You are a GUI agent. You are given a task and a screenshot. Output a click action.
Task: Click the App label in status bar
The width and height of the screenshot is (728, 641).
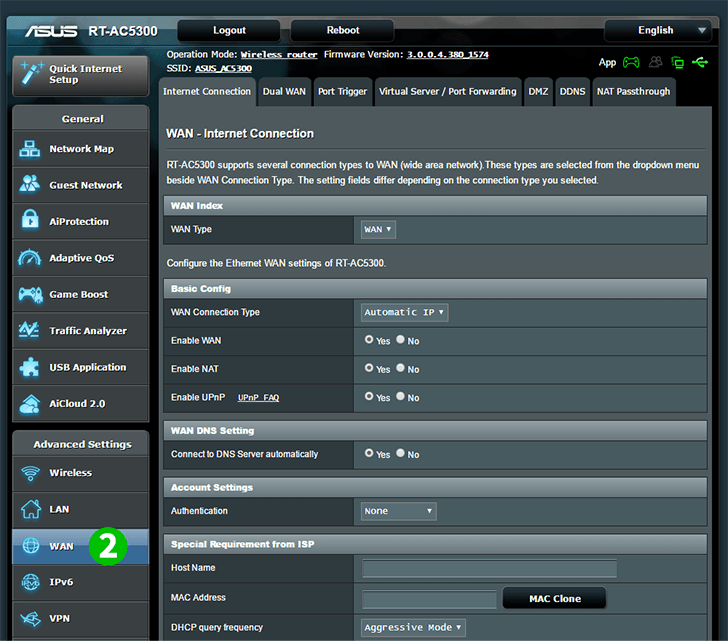coord(607,63)
